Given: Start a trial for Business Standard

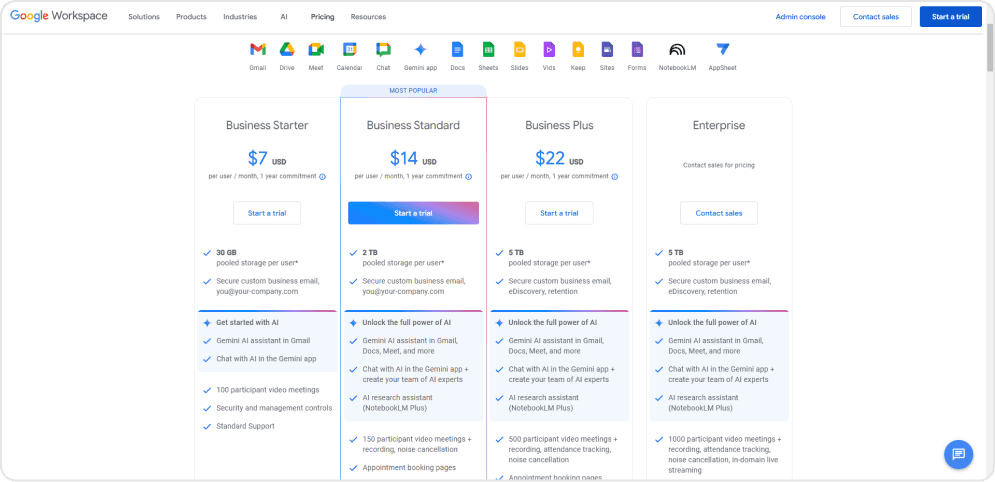Looking at the screenshot, I should [413, 213].
